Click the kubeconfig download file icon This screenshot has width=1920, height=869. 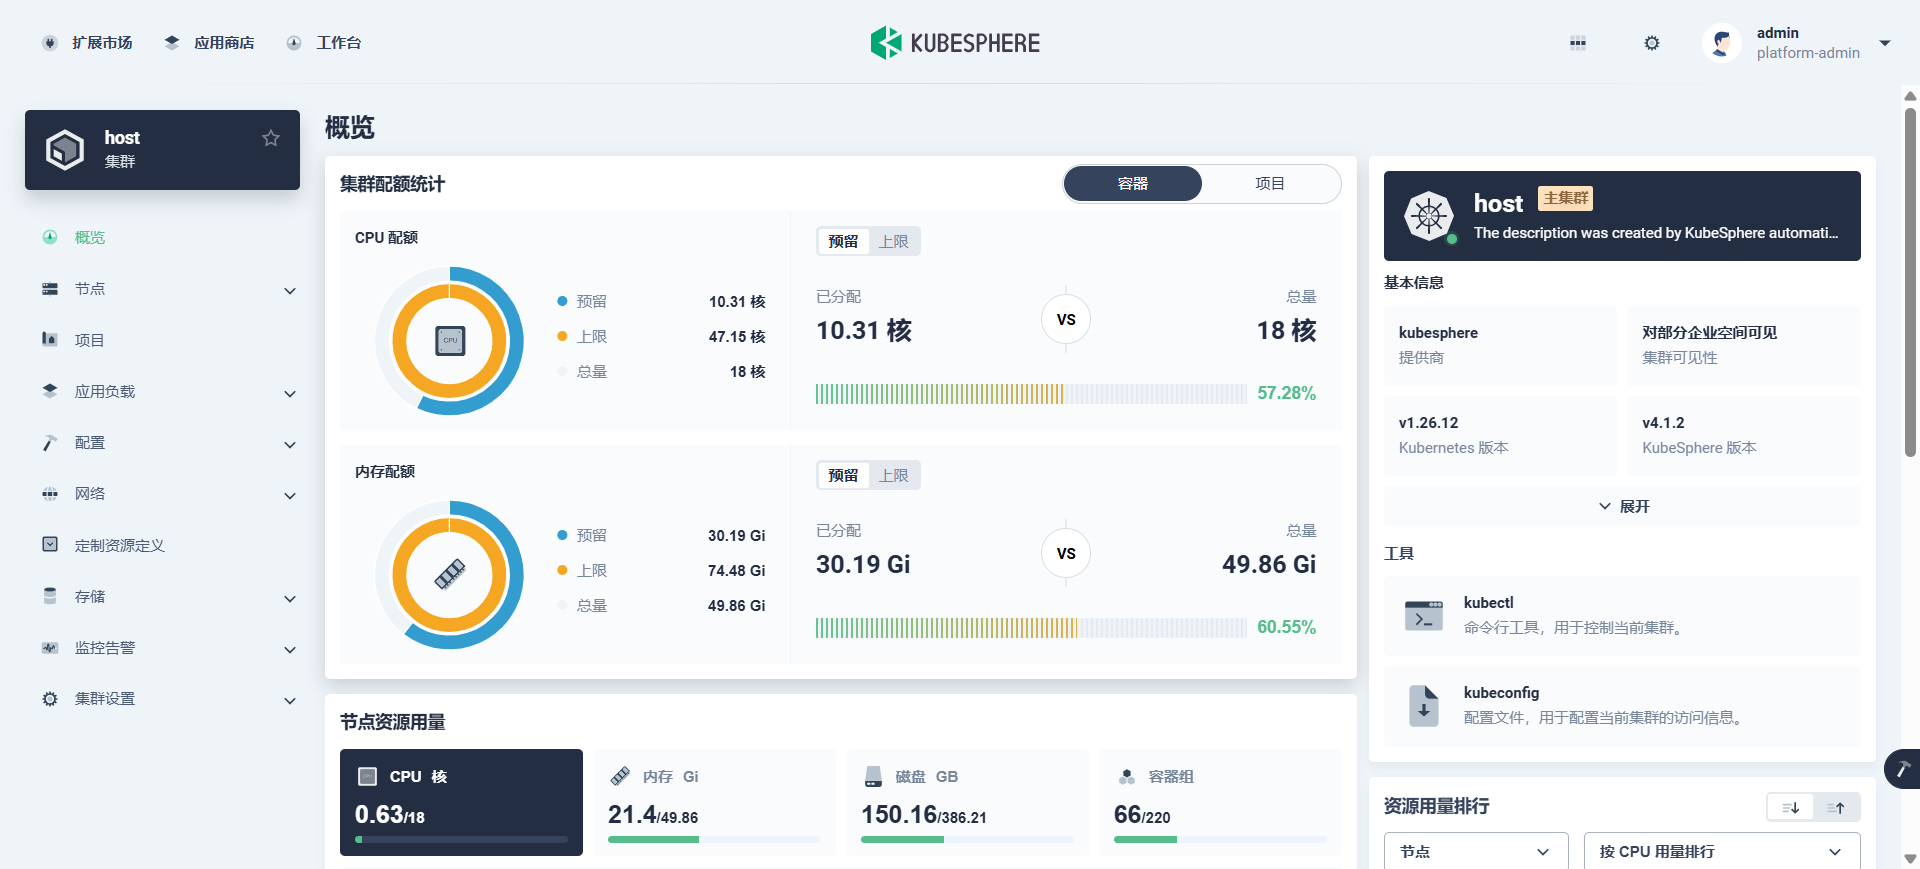pos(1424,705)
